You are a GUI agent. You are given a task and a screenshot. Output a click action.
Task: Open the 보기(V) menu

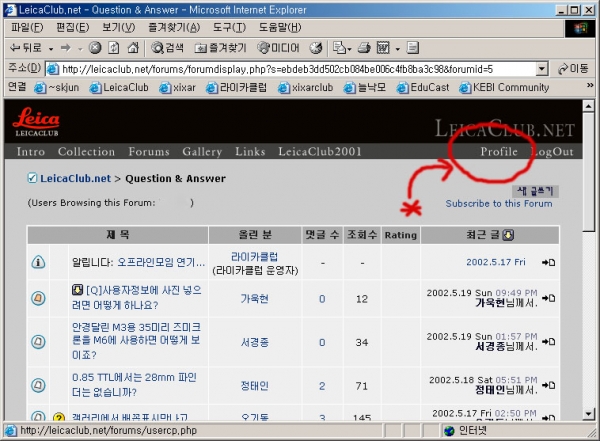119,27
